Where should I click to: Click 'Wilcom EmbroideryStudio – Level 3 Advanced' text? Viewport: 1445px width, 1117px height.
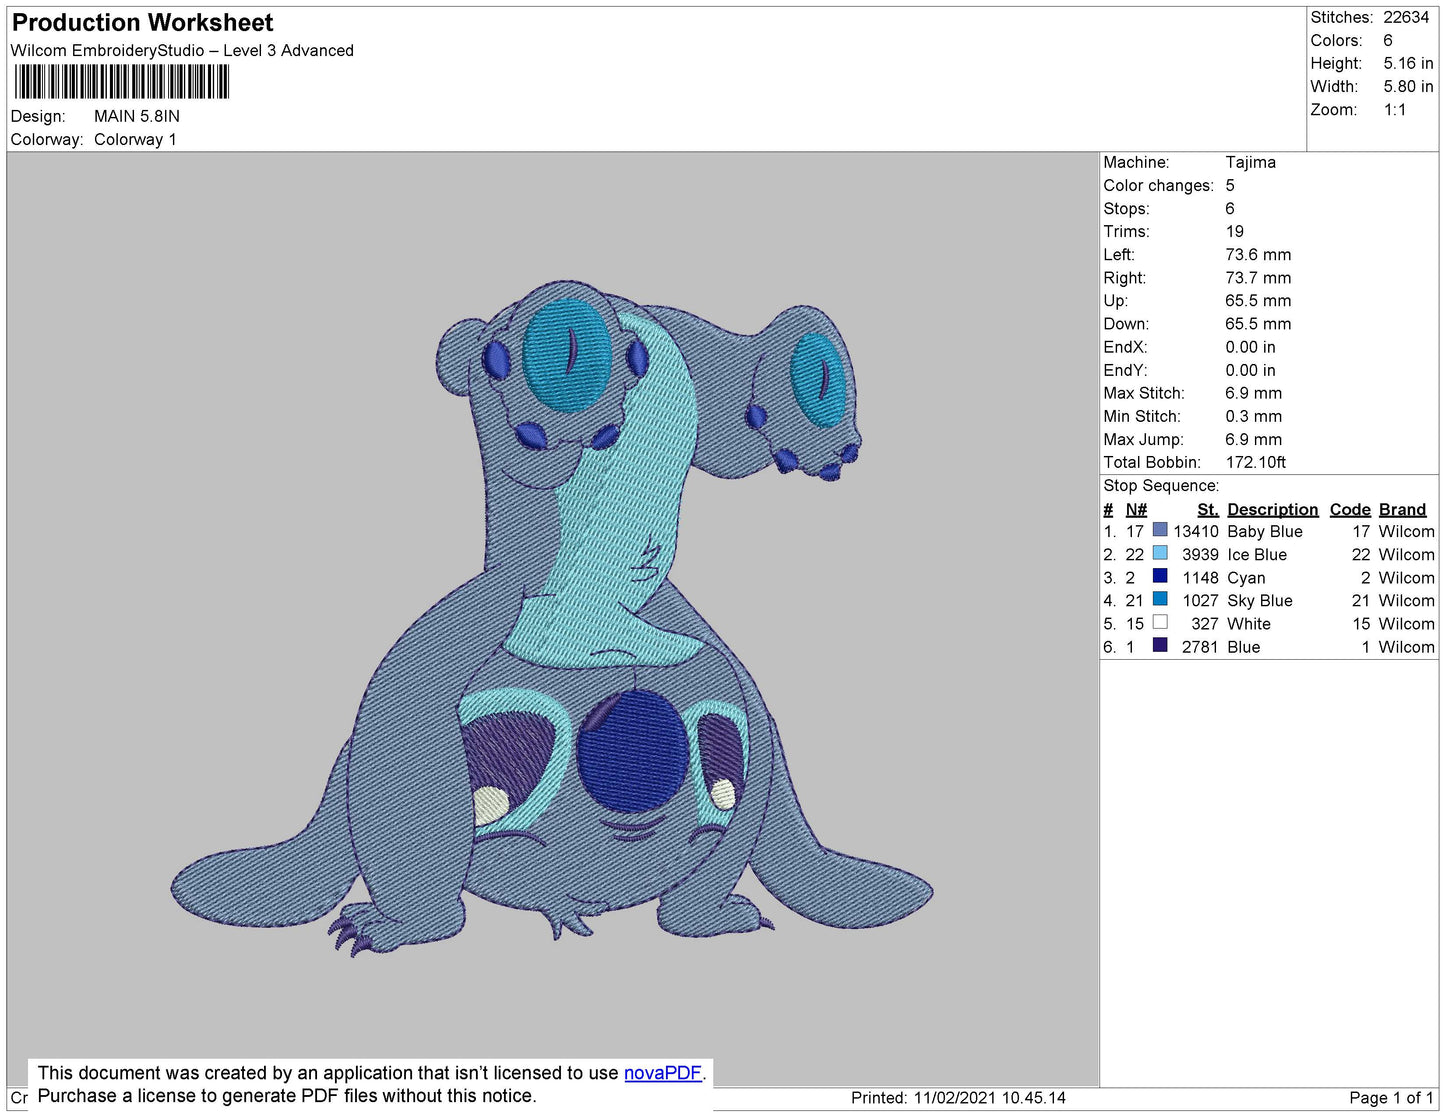coord(182,51)
